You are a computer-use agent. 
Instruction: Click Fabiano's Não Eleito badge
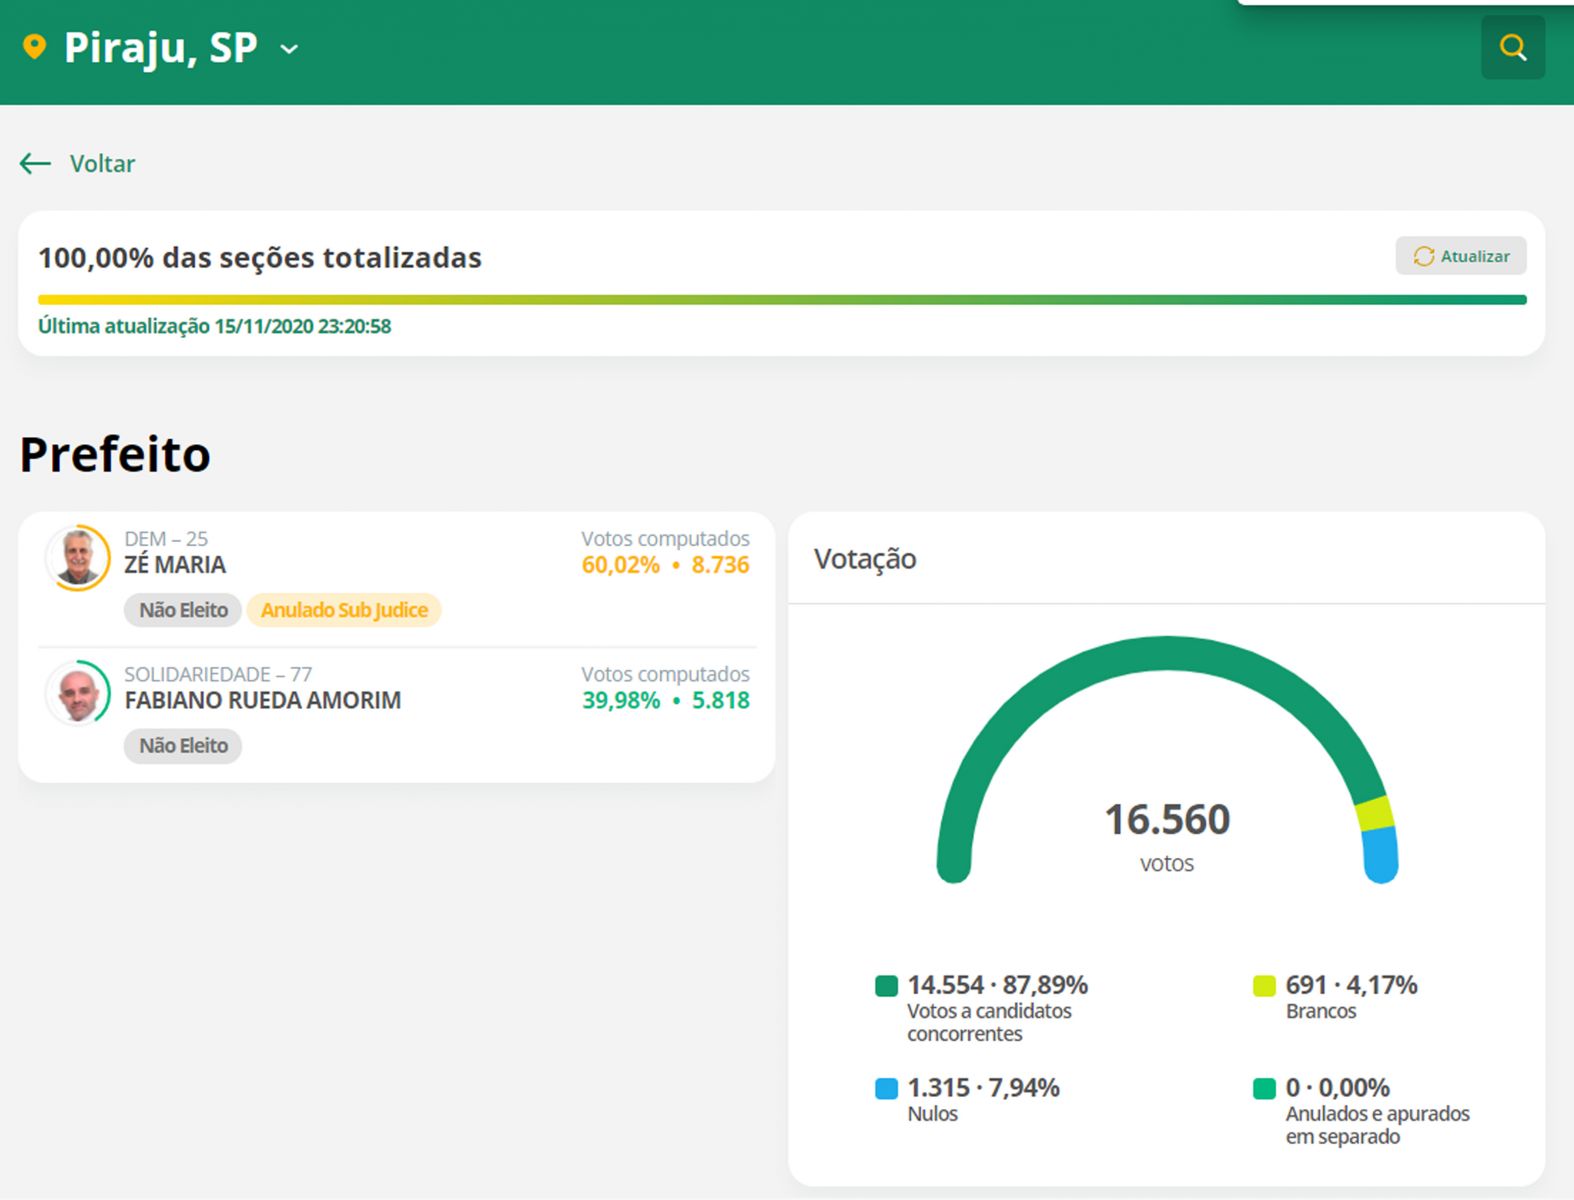point(183,746)
